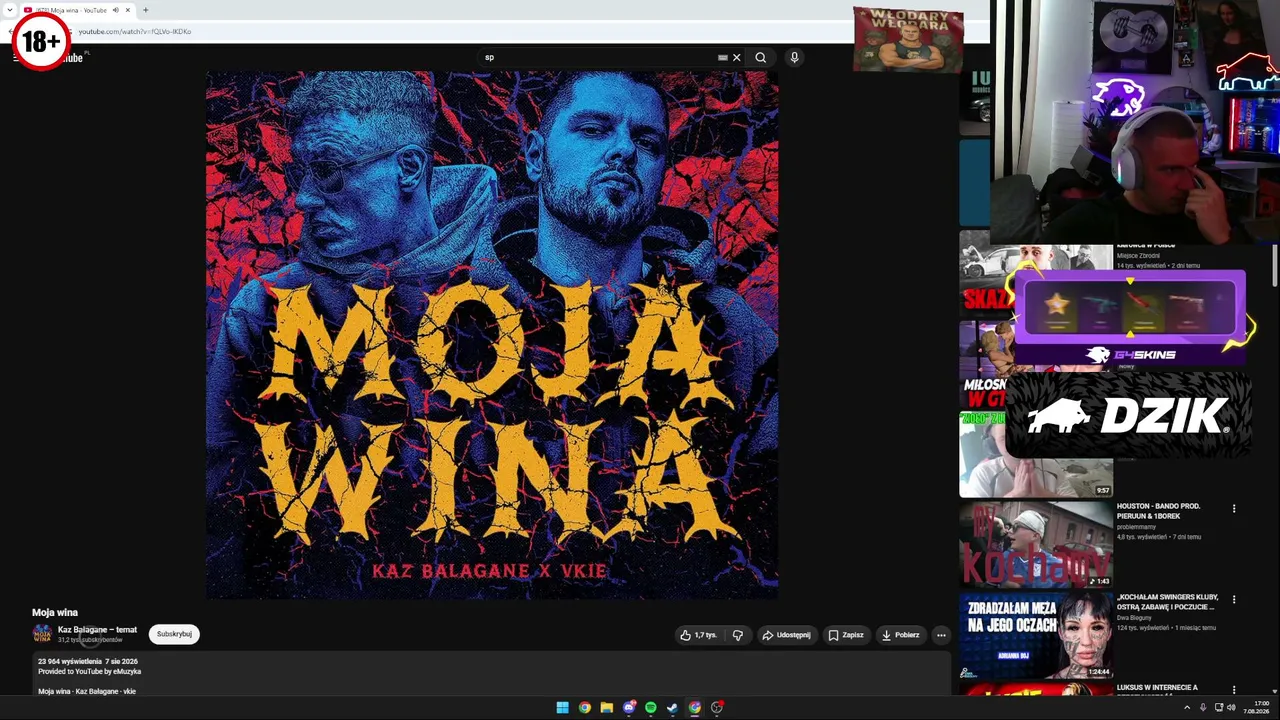Image resolution: width=1280 pixels, height=720 pixels.
Task: Switch to the active Chrome window icon
Action: point(694,708)
